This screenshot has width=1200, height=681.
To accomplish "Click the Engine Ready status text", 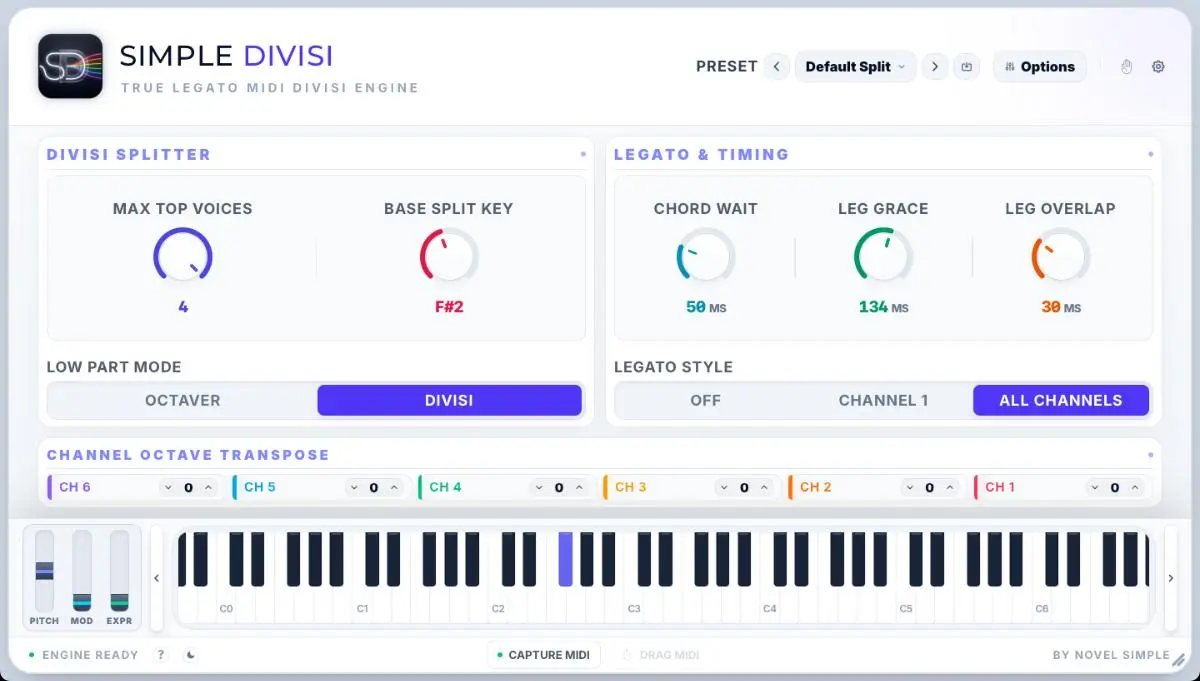I will [x=90, y=655].
